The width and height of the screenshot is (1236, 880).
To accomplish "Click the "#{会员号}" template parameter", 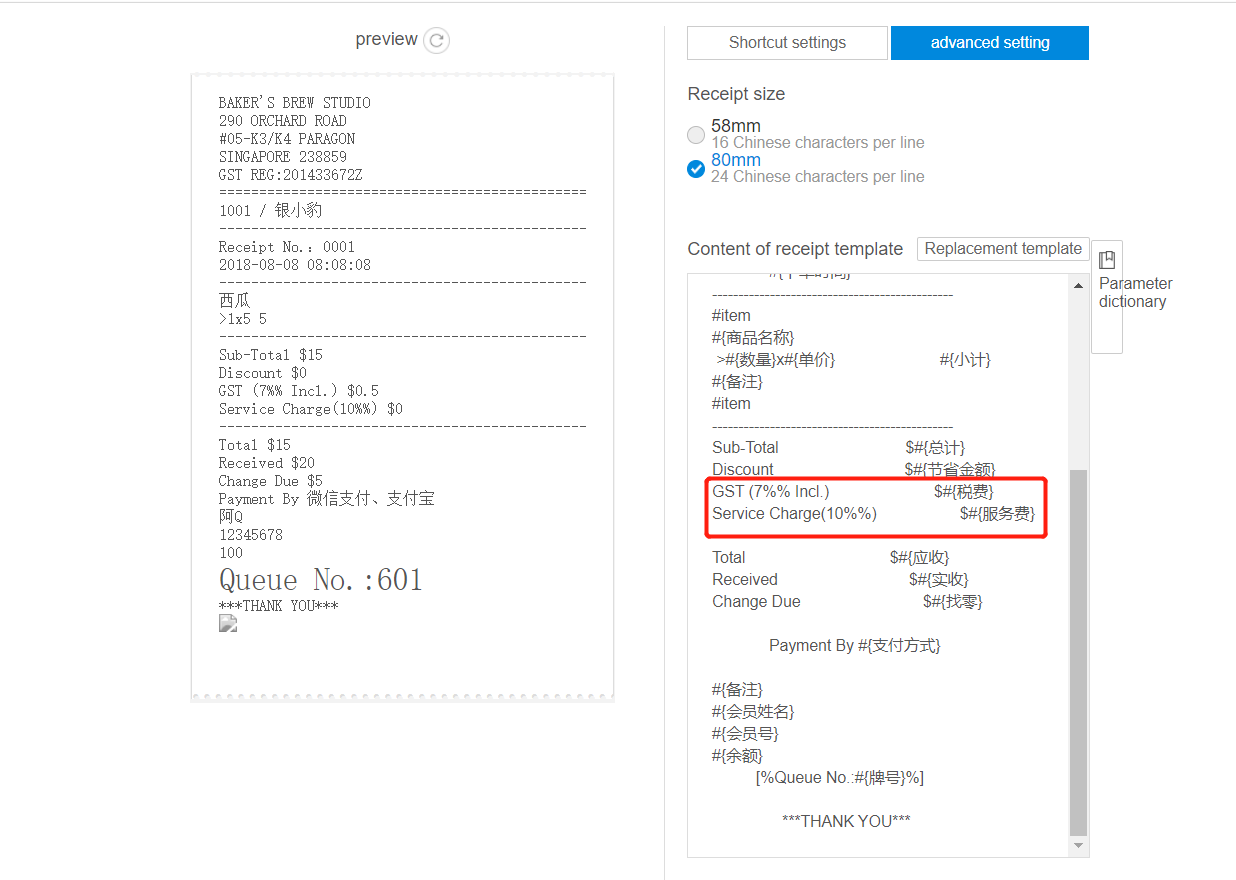I will (x=745, y=734).
